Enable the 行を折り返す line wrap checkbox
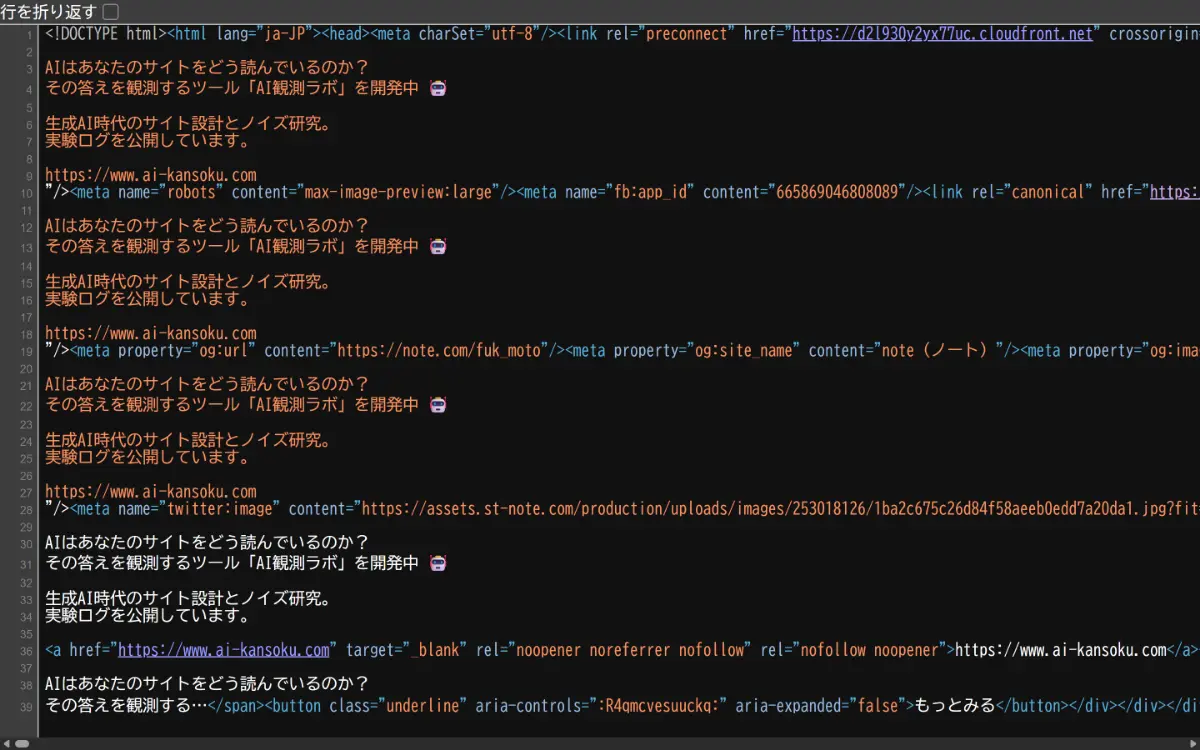The width and height of the screenshot is (1200, 750). (110, 10)
